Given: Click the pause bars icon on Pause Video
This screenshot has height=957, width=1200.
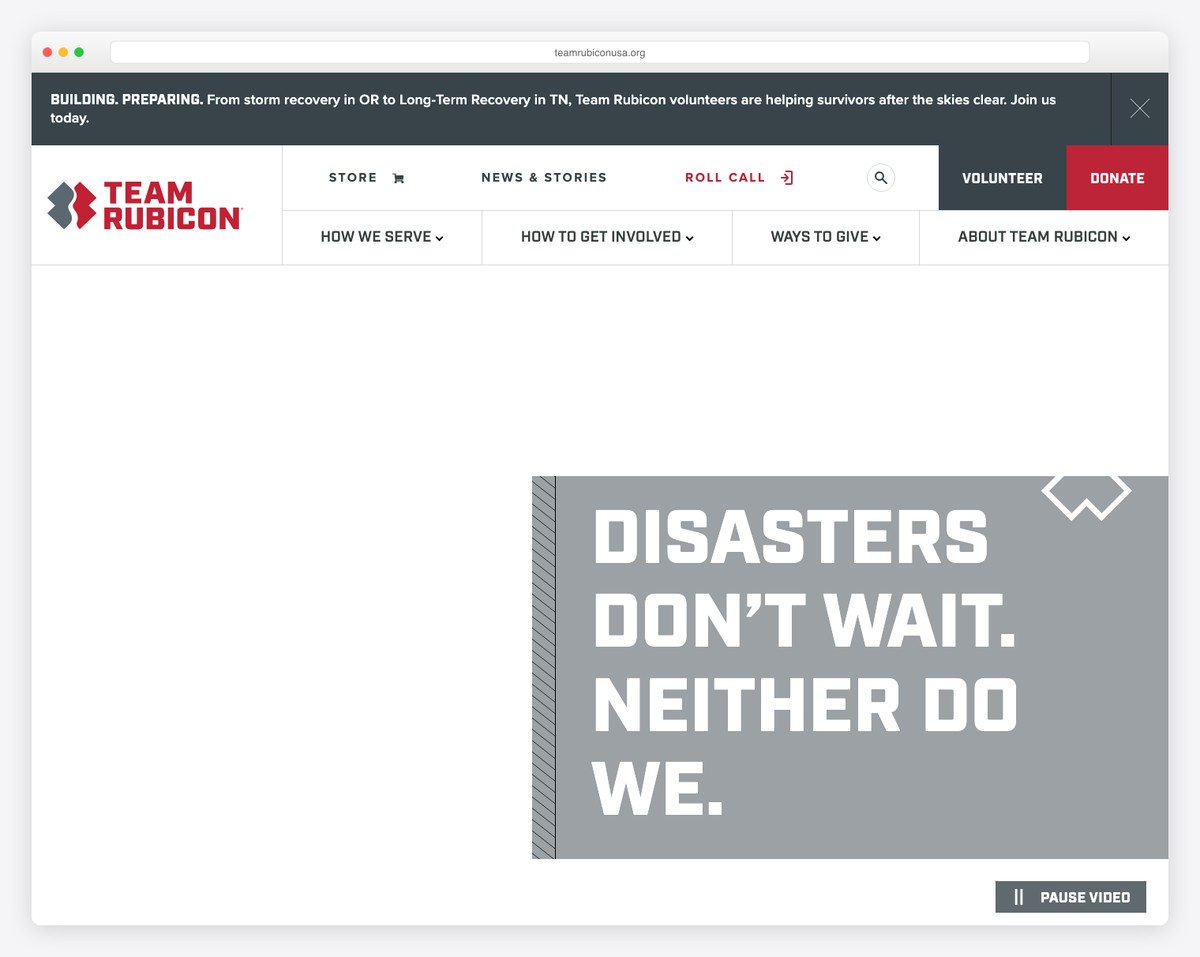Looking at the screenshot, I should (1019, 897).
